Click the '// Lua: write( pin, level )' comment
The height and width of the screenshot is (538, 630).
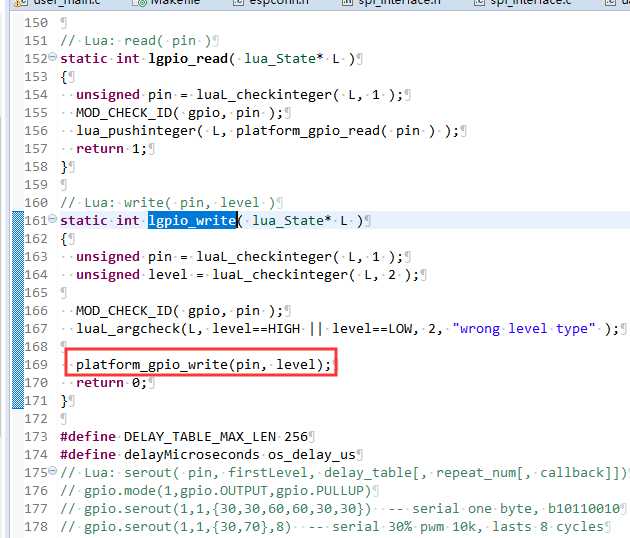168,203
